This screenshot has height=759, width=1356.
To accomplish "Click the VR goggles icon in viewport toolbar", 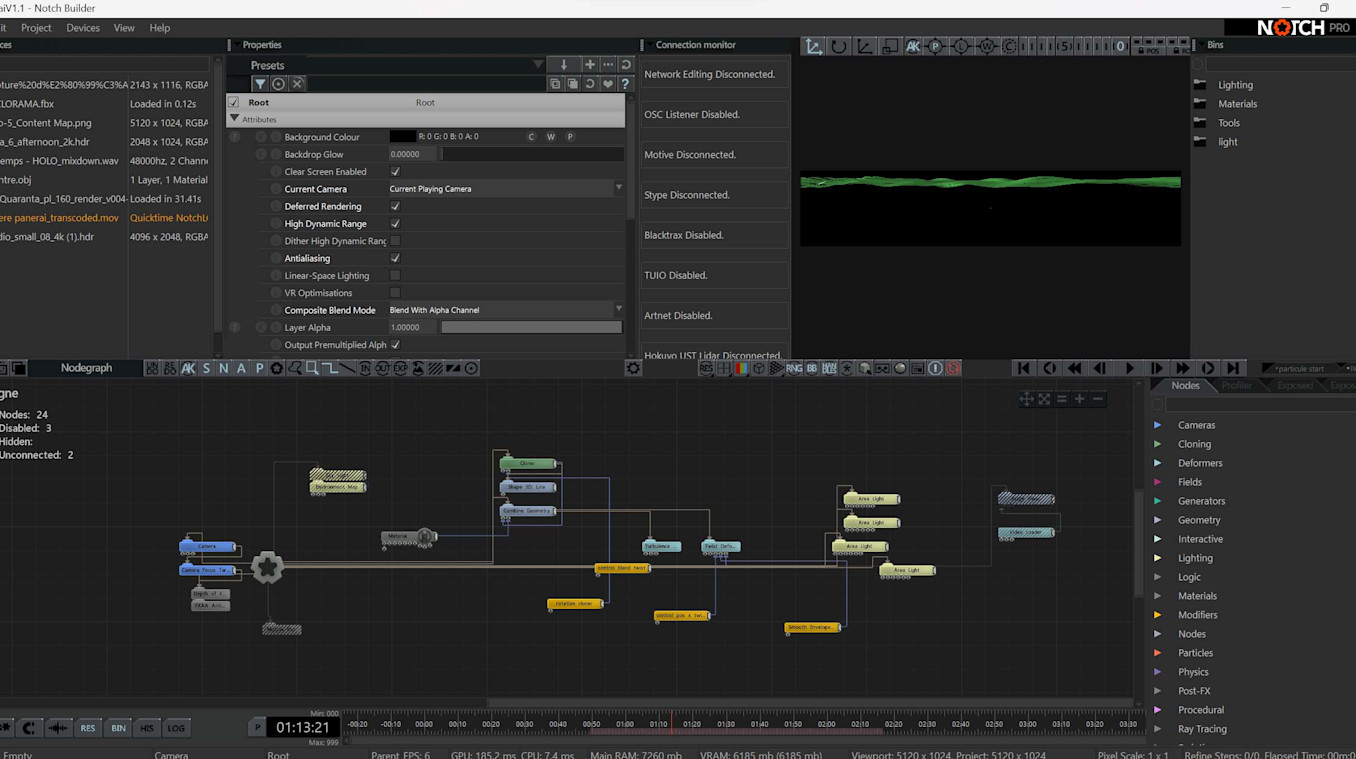I will click(882, 368).
